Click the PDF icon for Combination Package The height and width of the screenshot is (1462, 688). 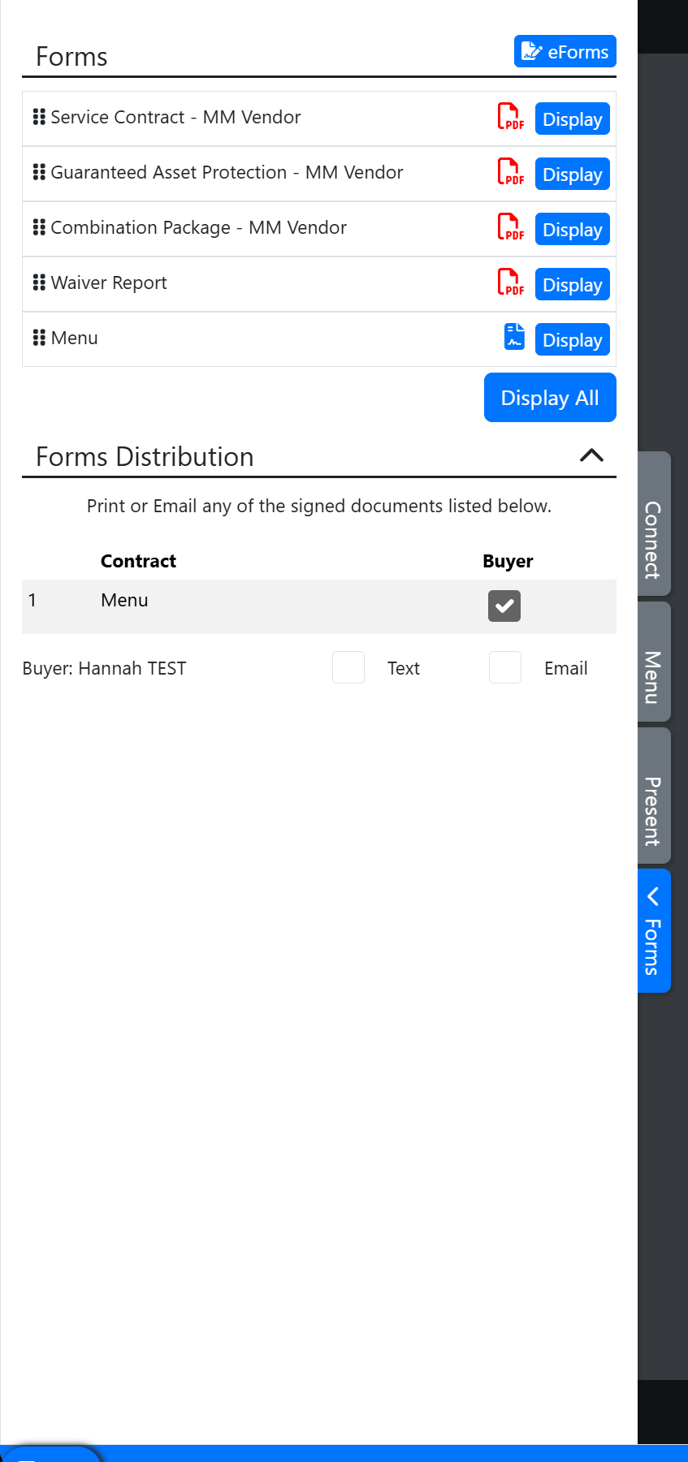coord(510,228)
